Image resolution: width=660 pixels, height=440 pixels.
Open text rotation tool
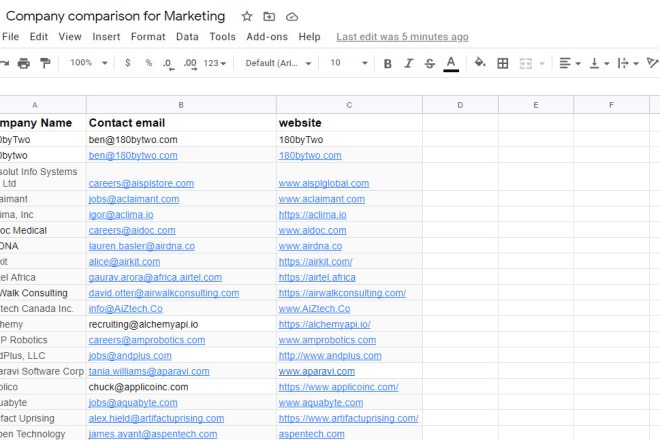(653, 64)
